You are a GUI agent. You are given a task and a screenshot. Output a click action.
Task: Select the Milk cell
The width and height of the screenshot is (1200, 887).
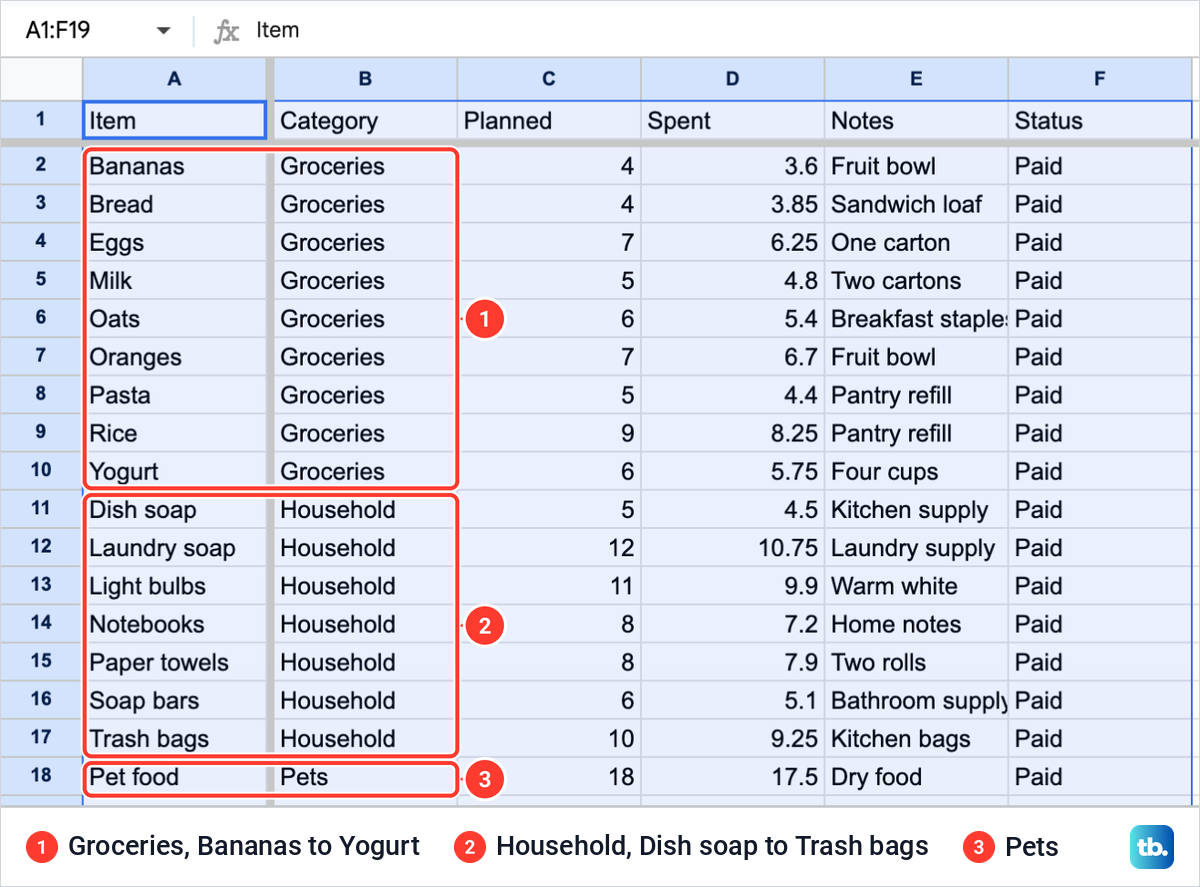click(175, 280)
